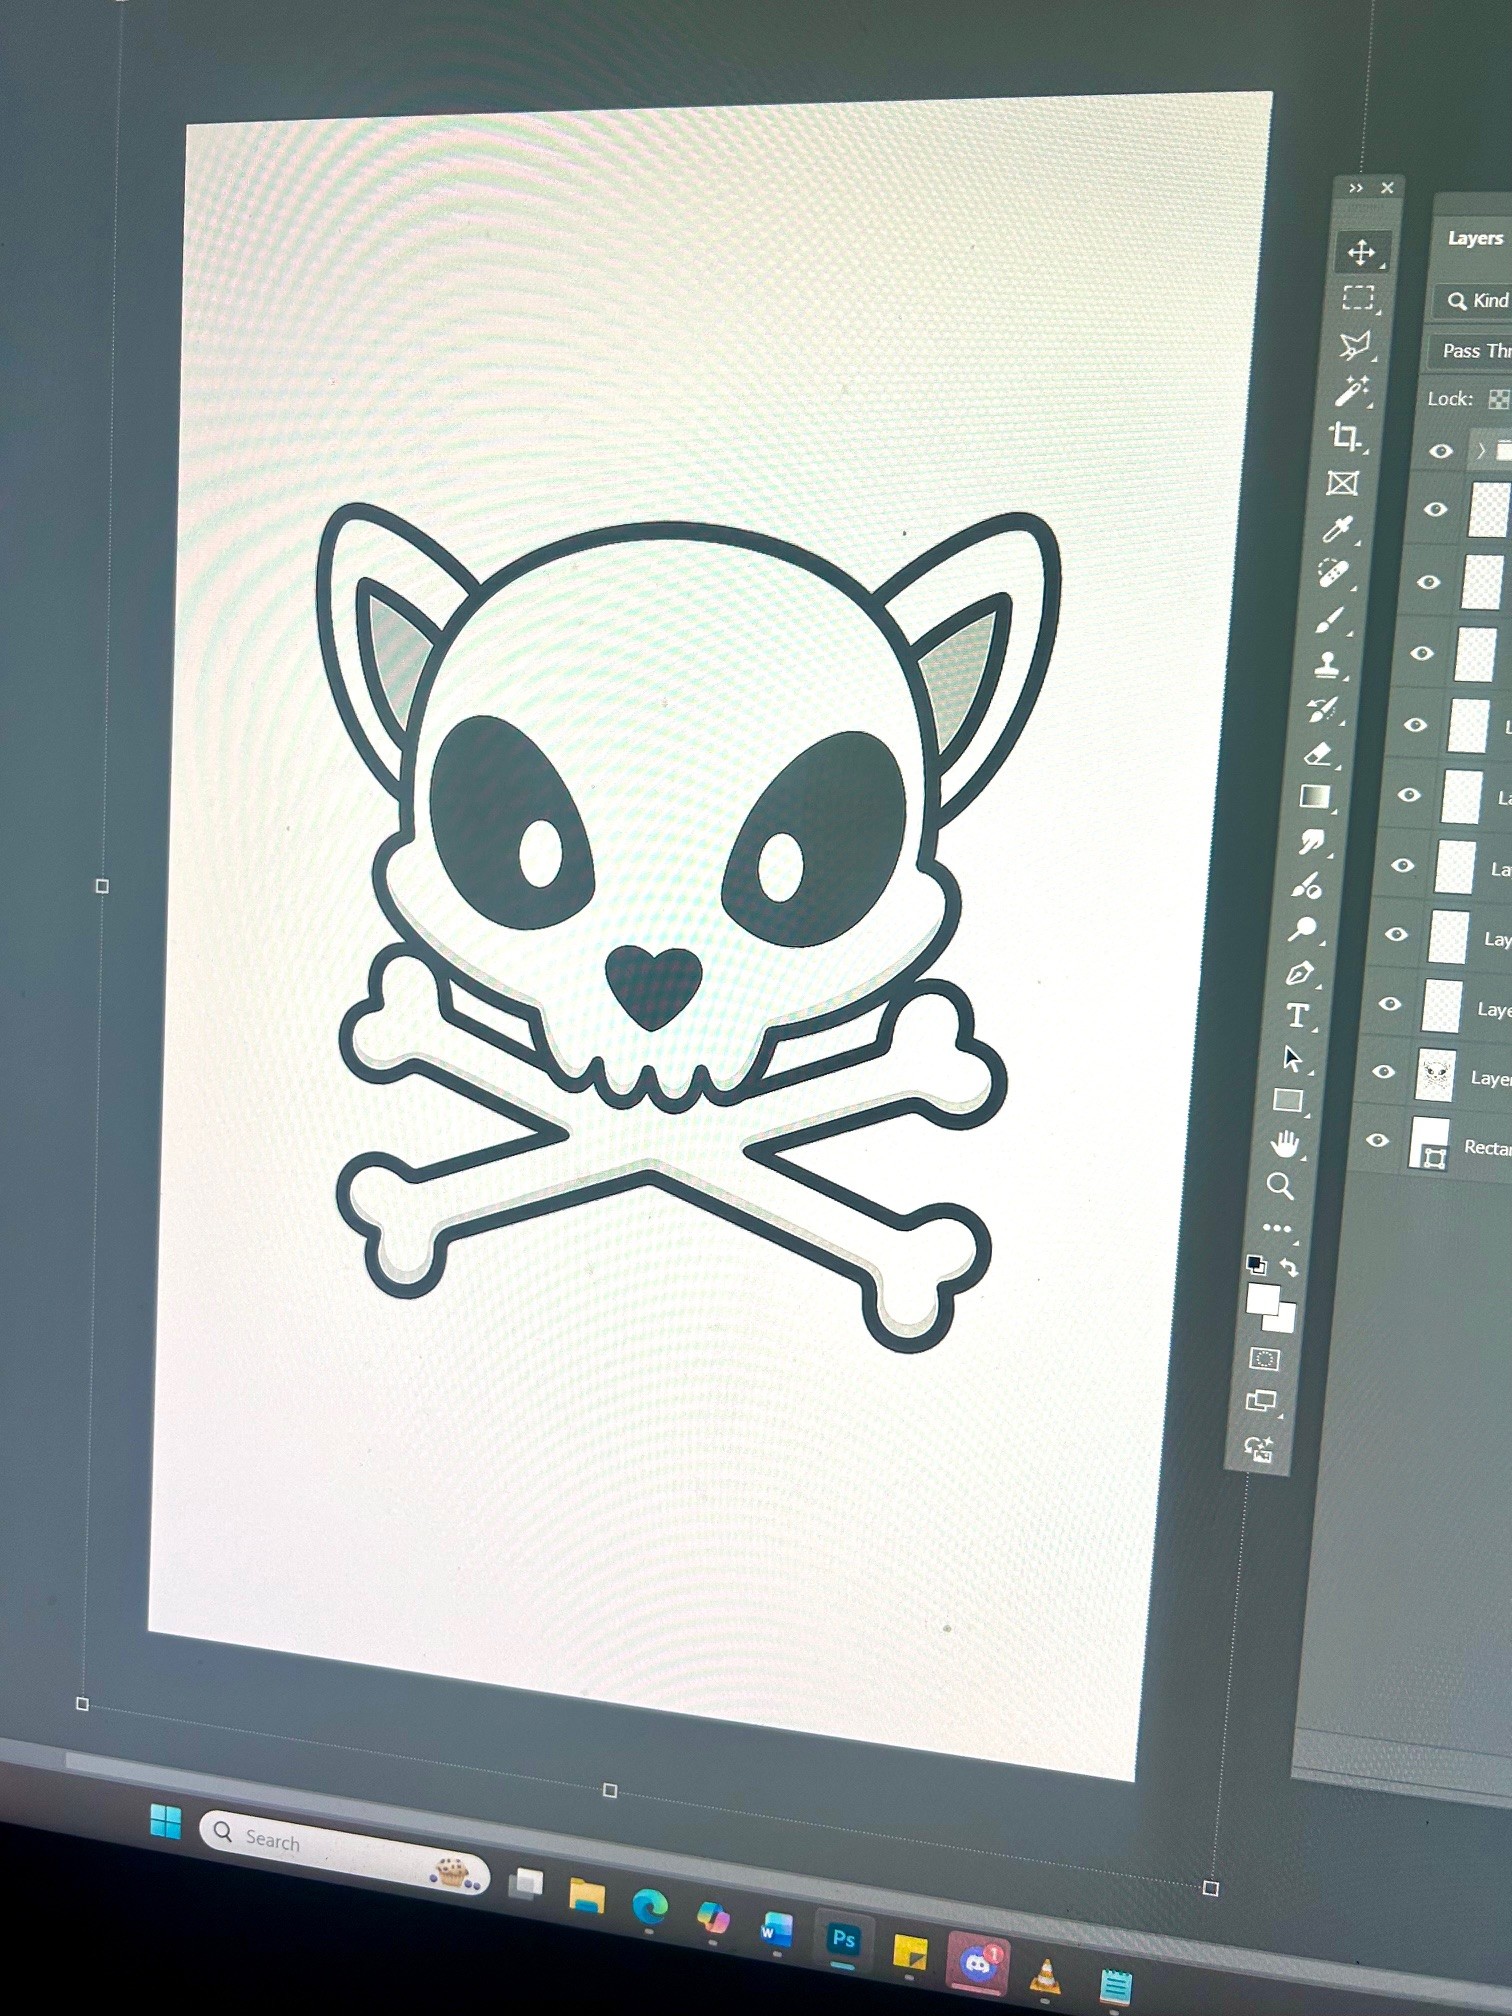Select the Rectangle shape tool
This screenshot has width=1512, height=2016.
tap(1288, 1101)
